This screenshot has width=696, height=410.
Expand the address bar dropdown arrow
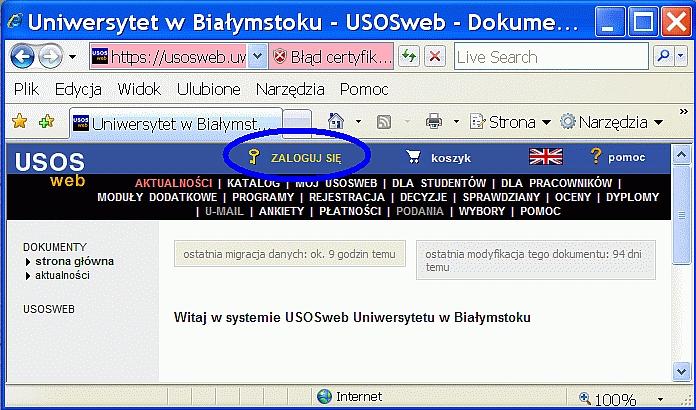257,56
